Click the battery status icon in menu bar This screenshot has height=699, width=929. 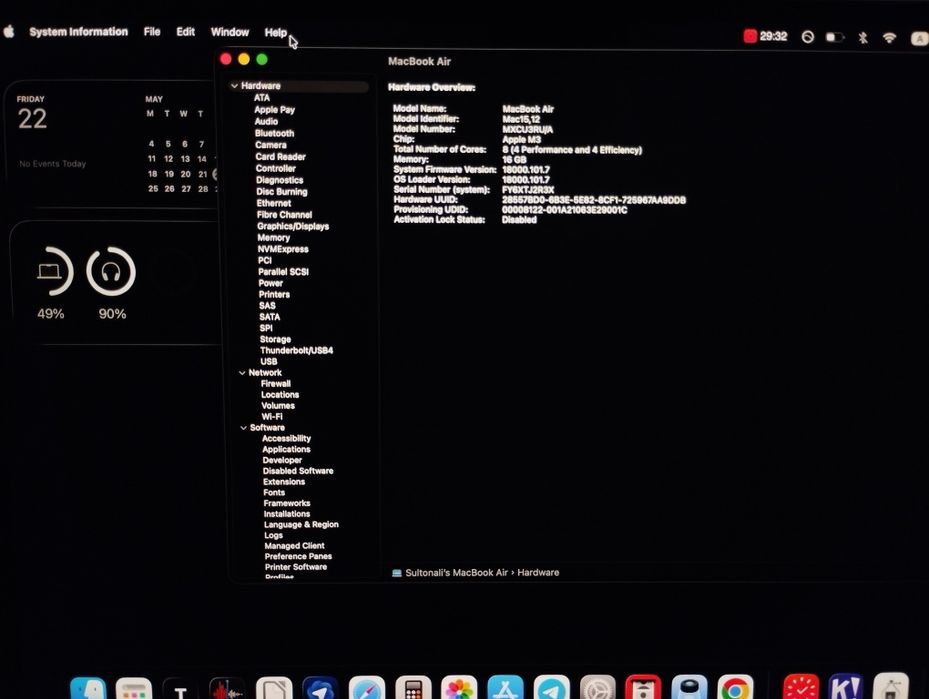pos(835,37)
